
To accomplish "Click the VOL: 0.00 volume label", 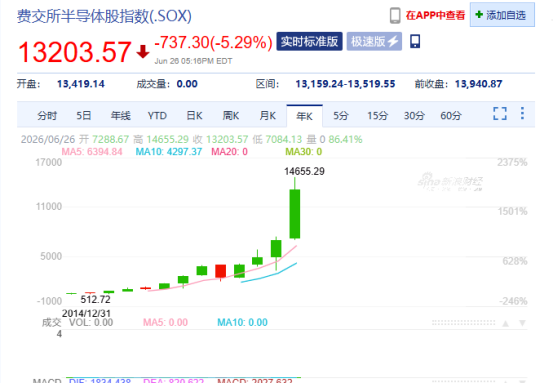I will click(x=91, y=323).
